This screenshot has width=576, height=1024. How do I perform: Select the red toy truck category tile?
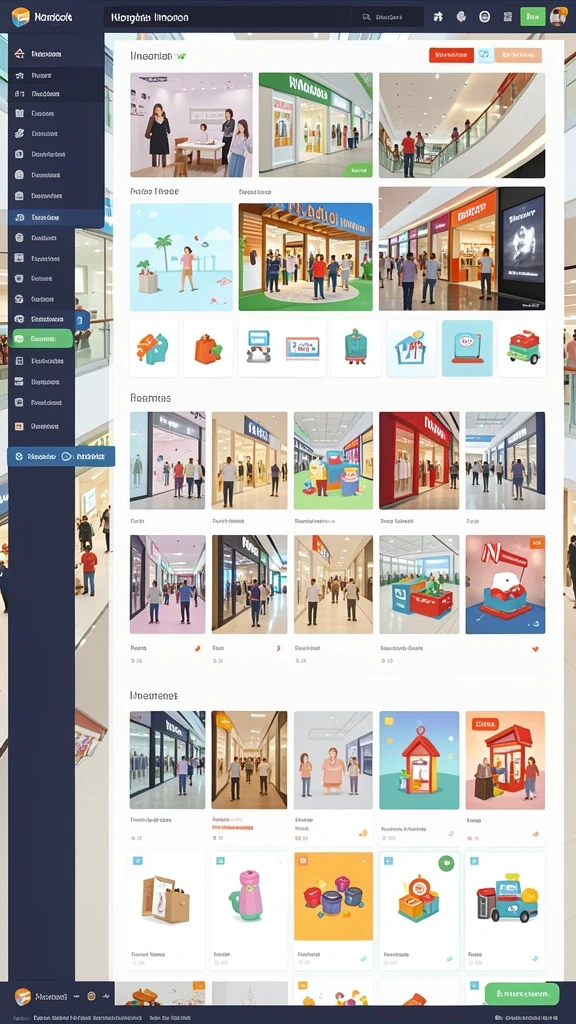click(522, 348)
